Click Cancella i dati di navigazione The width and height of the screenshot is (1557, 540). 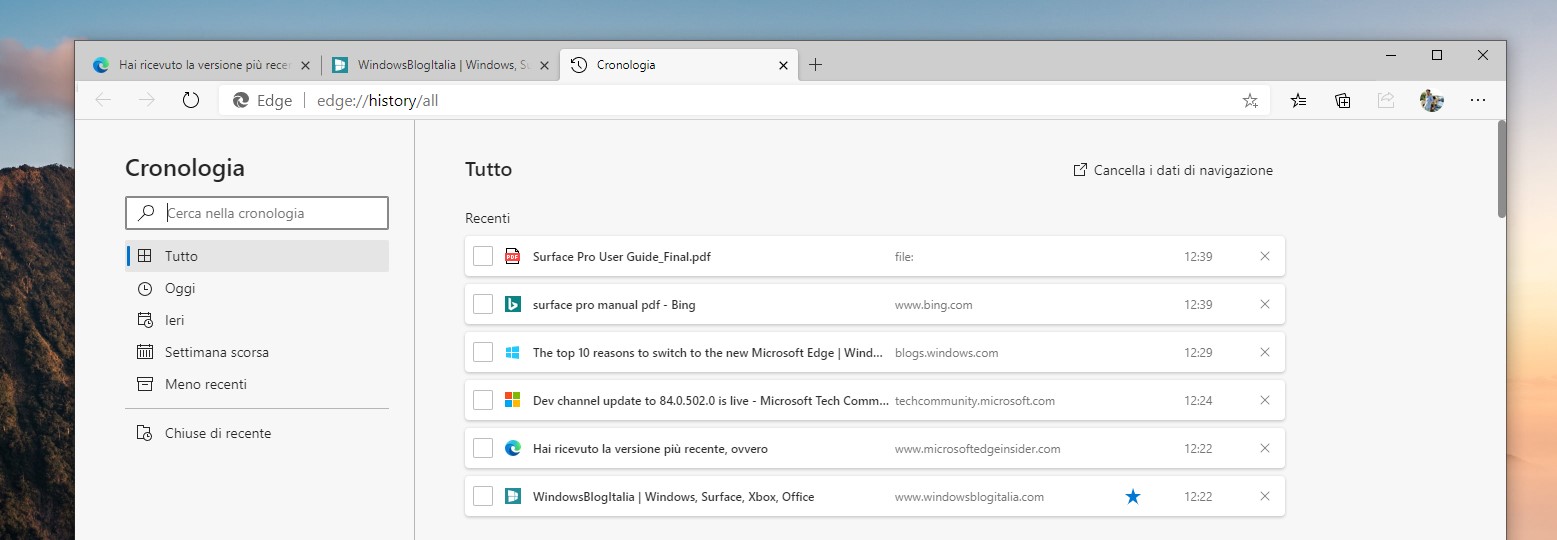[1173, 170]
